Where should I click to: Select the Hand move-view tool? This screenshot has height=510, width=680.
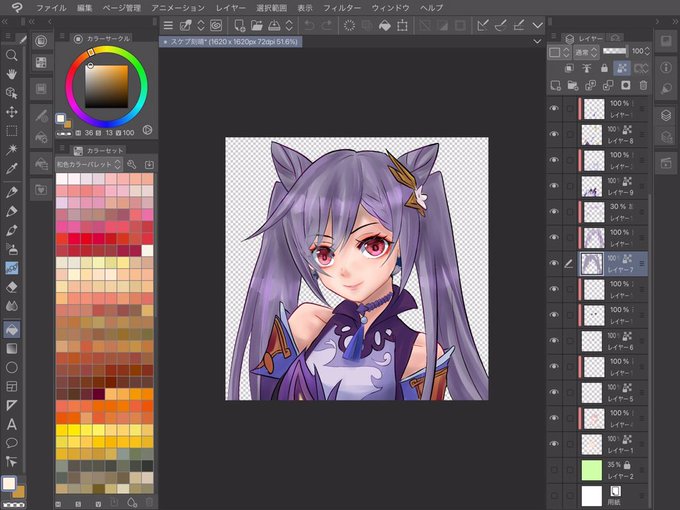[12, 74]
